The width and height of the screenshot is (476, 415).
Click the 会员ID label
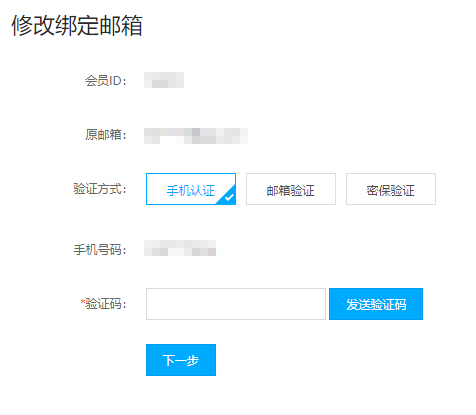pyautogui.click(x=106, y=81)
